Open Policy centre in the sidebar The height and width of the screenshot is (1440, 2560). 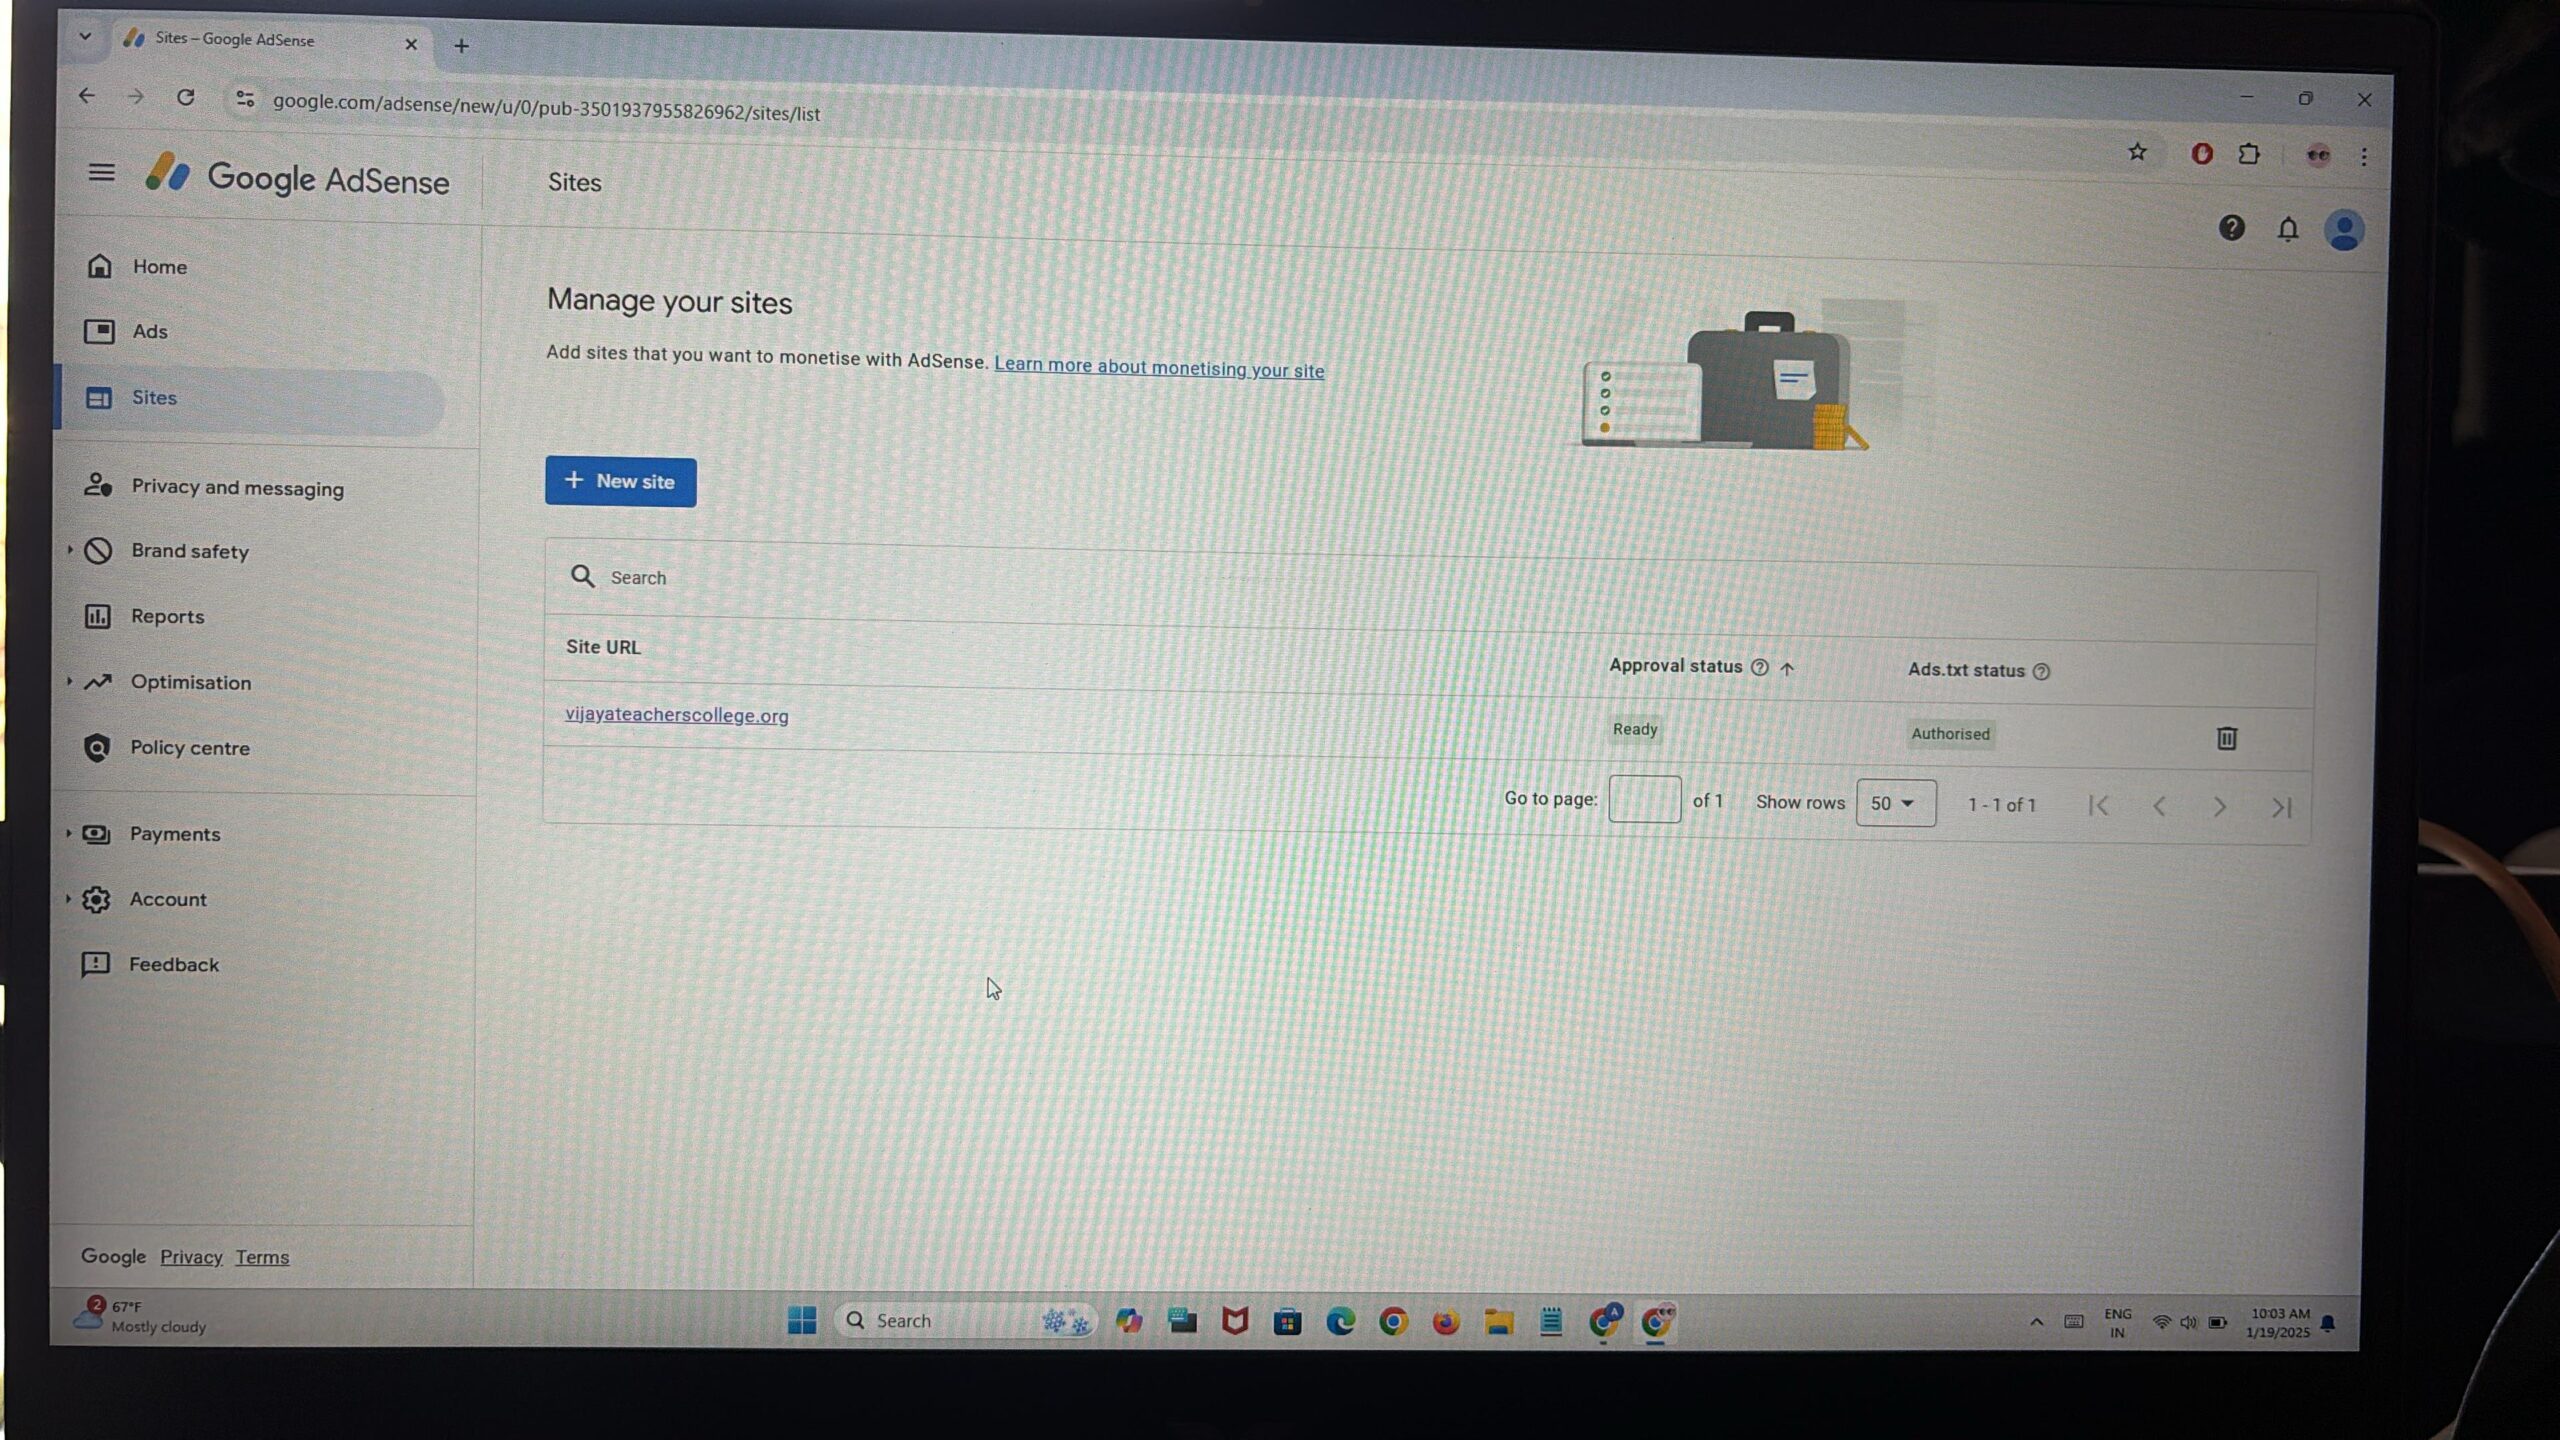click(x=189, y=747)
